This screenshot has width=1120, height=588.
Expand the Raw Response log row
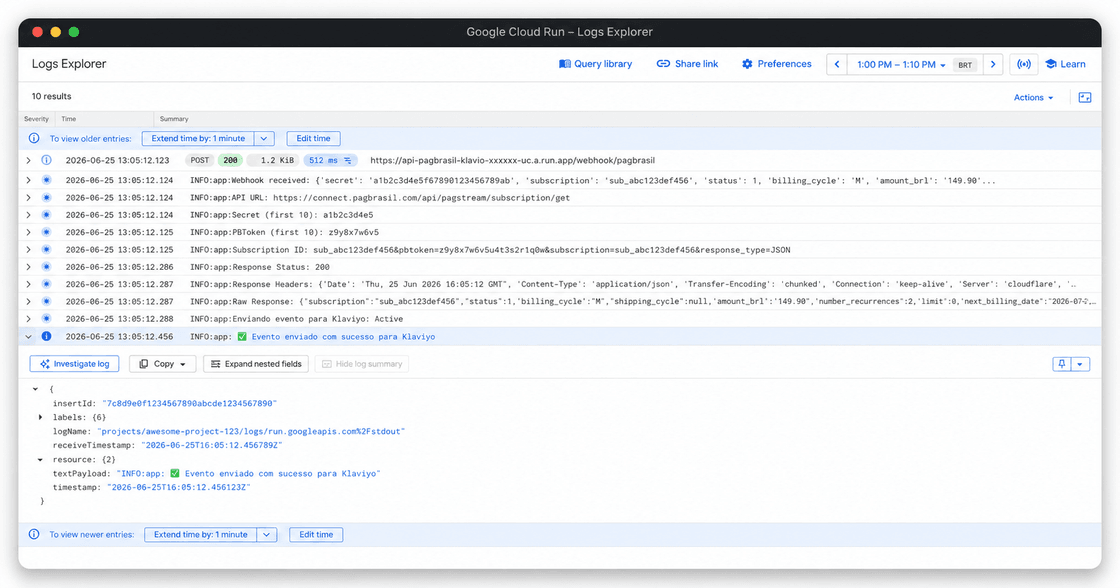[29, 302]
